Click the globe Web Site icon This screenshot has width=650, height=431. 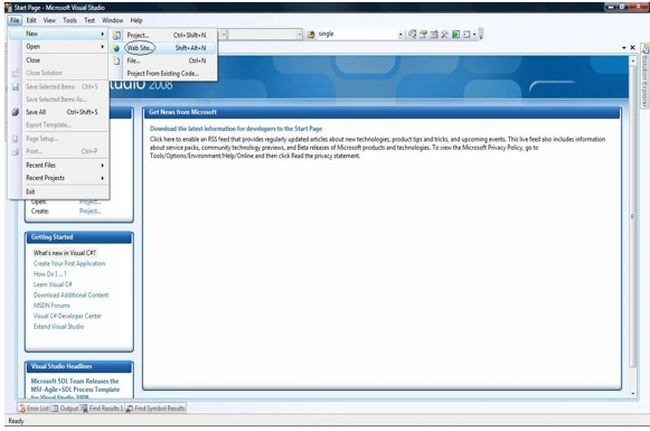tap(116, 48)
